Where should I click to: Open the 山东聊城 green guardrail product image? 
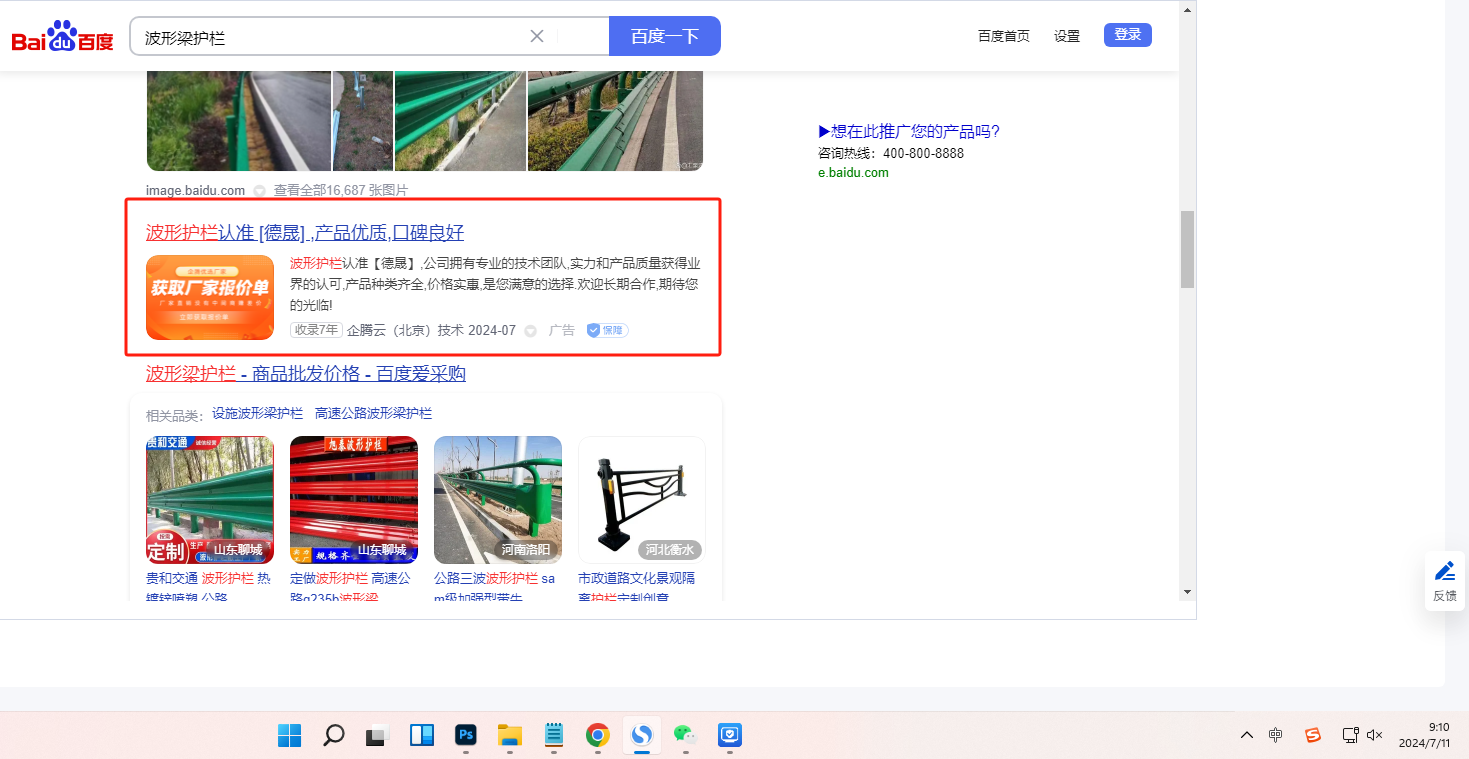pos(210,500)
